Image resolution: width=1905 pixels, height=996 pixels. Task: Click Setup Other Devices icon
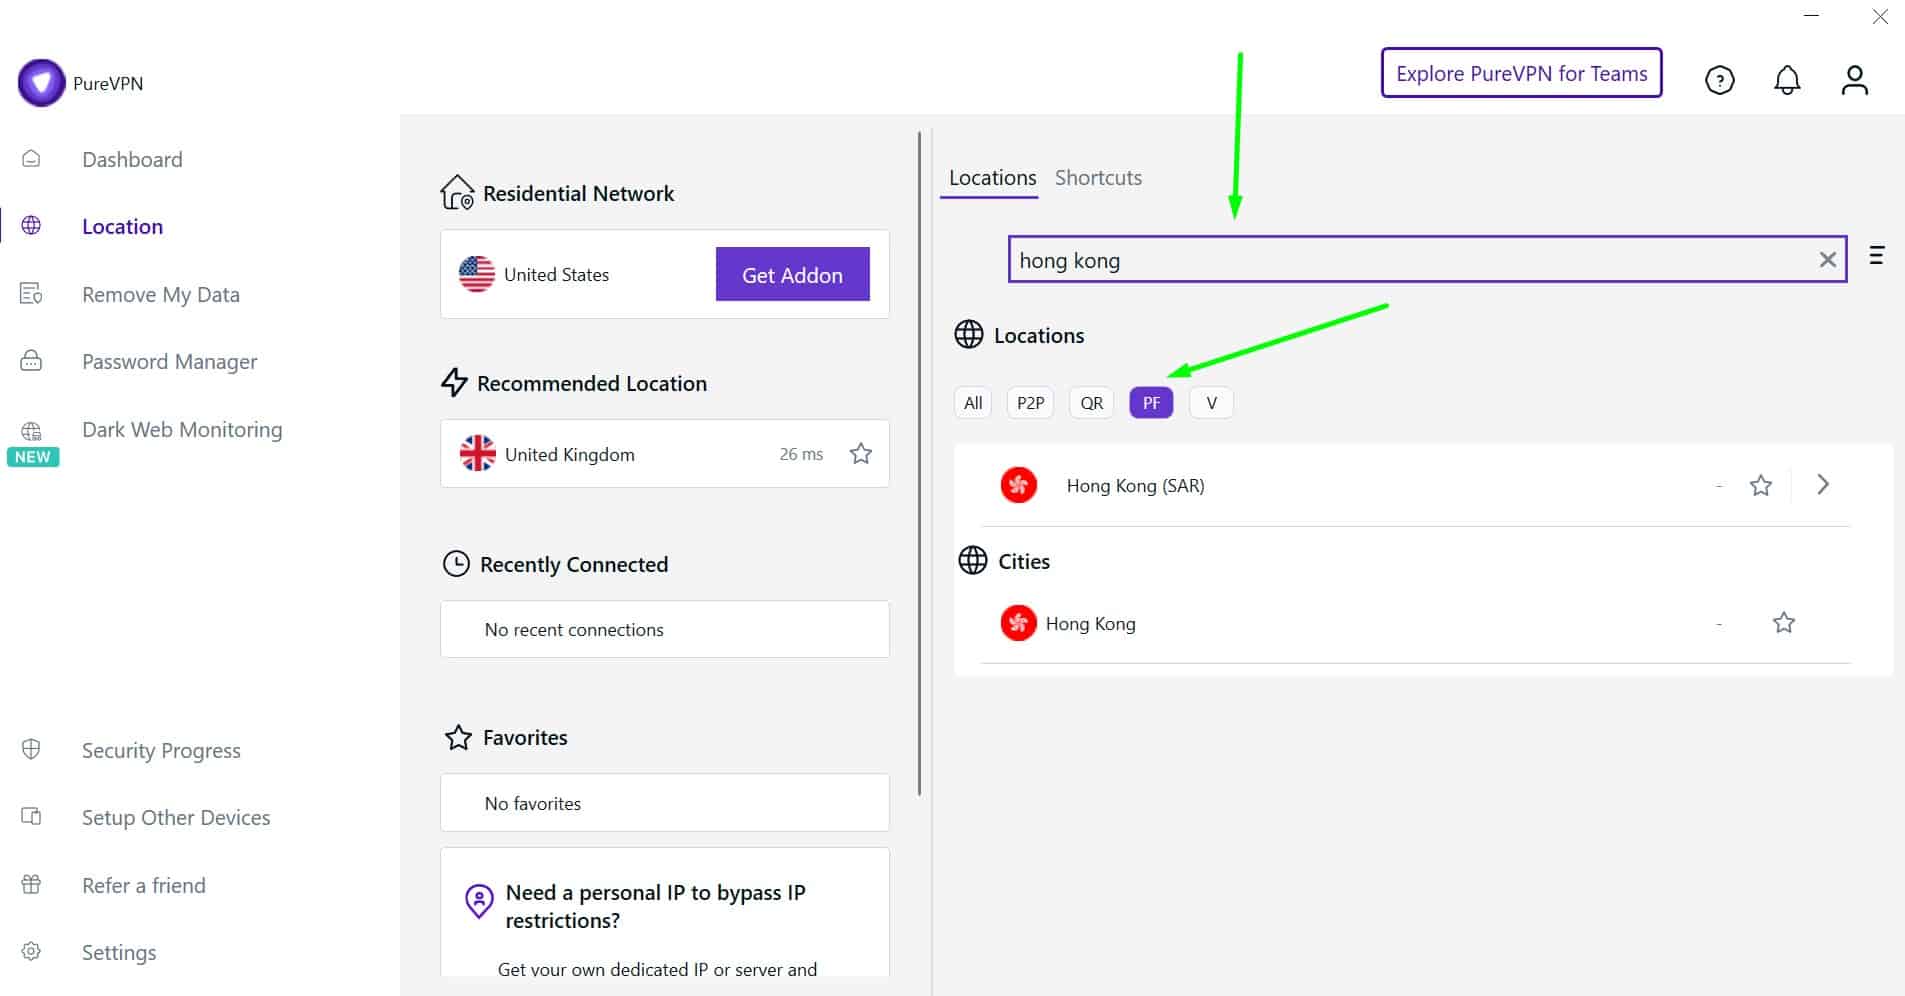(31, 817)
